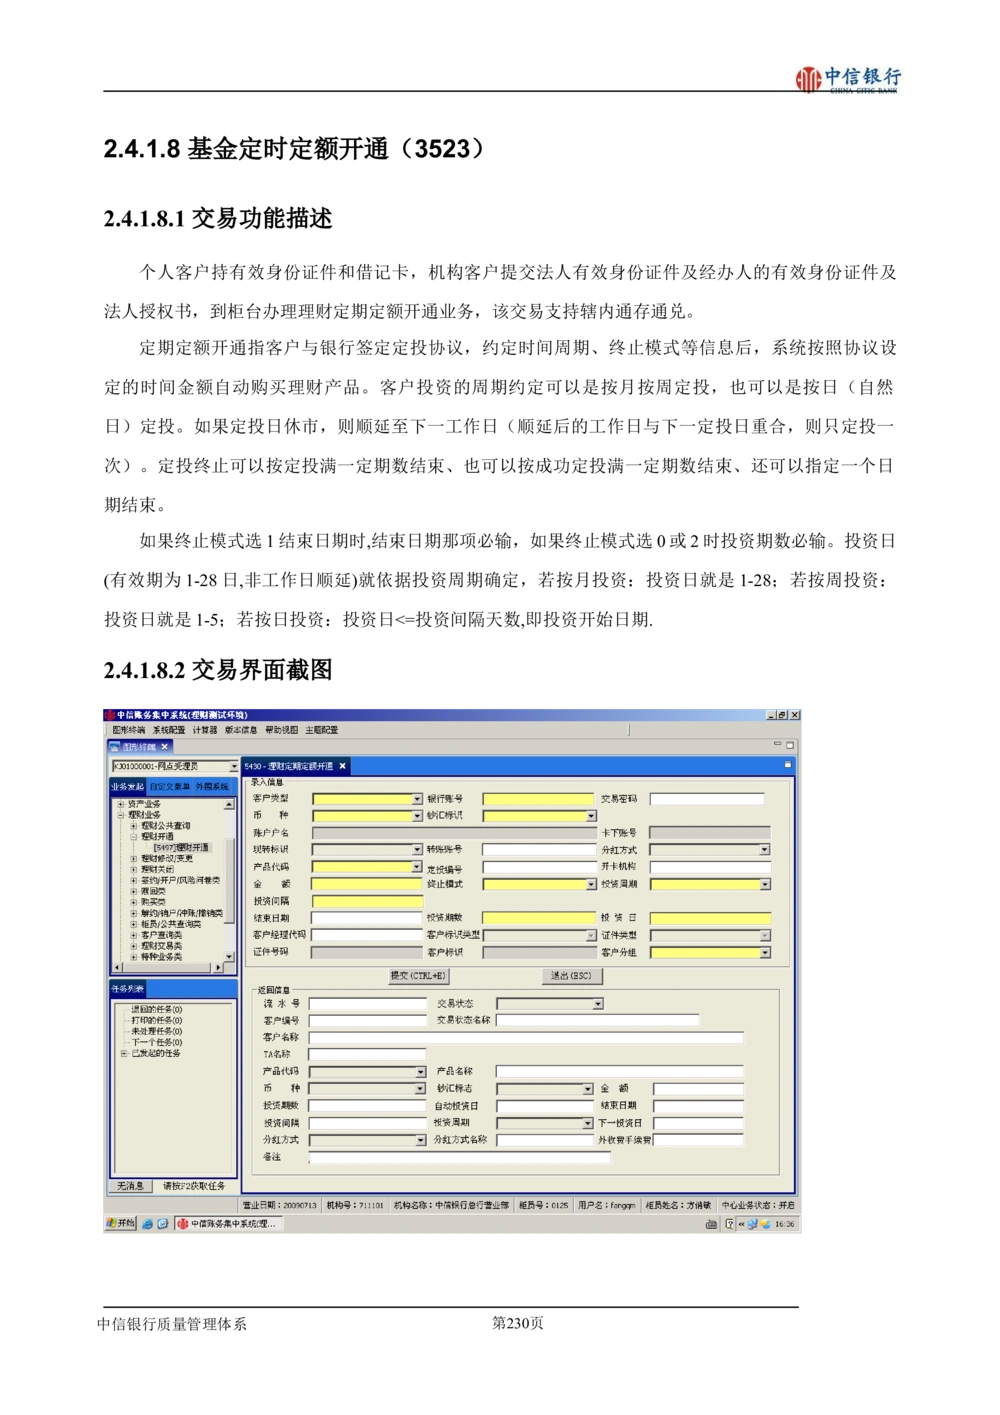Click the 银行账号 input field
Image resolution: width=1000 pixels, height=1415 pixels.
pyautogui.click(x=538, y=799)
